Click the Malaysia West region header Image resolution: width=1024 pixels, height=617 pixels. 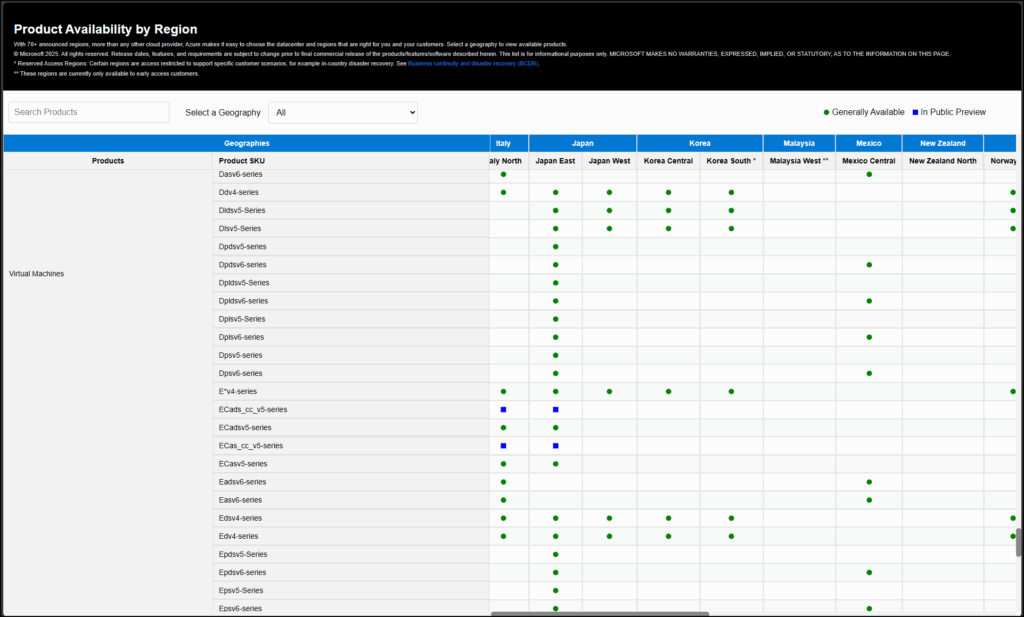coord(799,161)
